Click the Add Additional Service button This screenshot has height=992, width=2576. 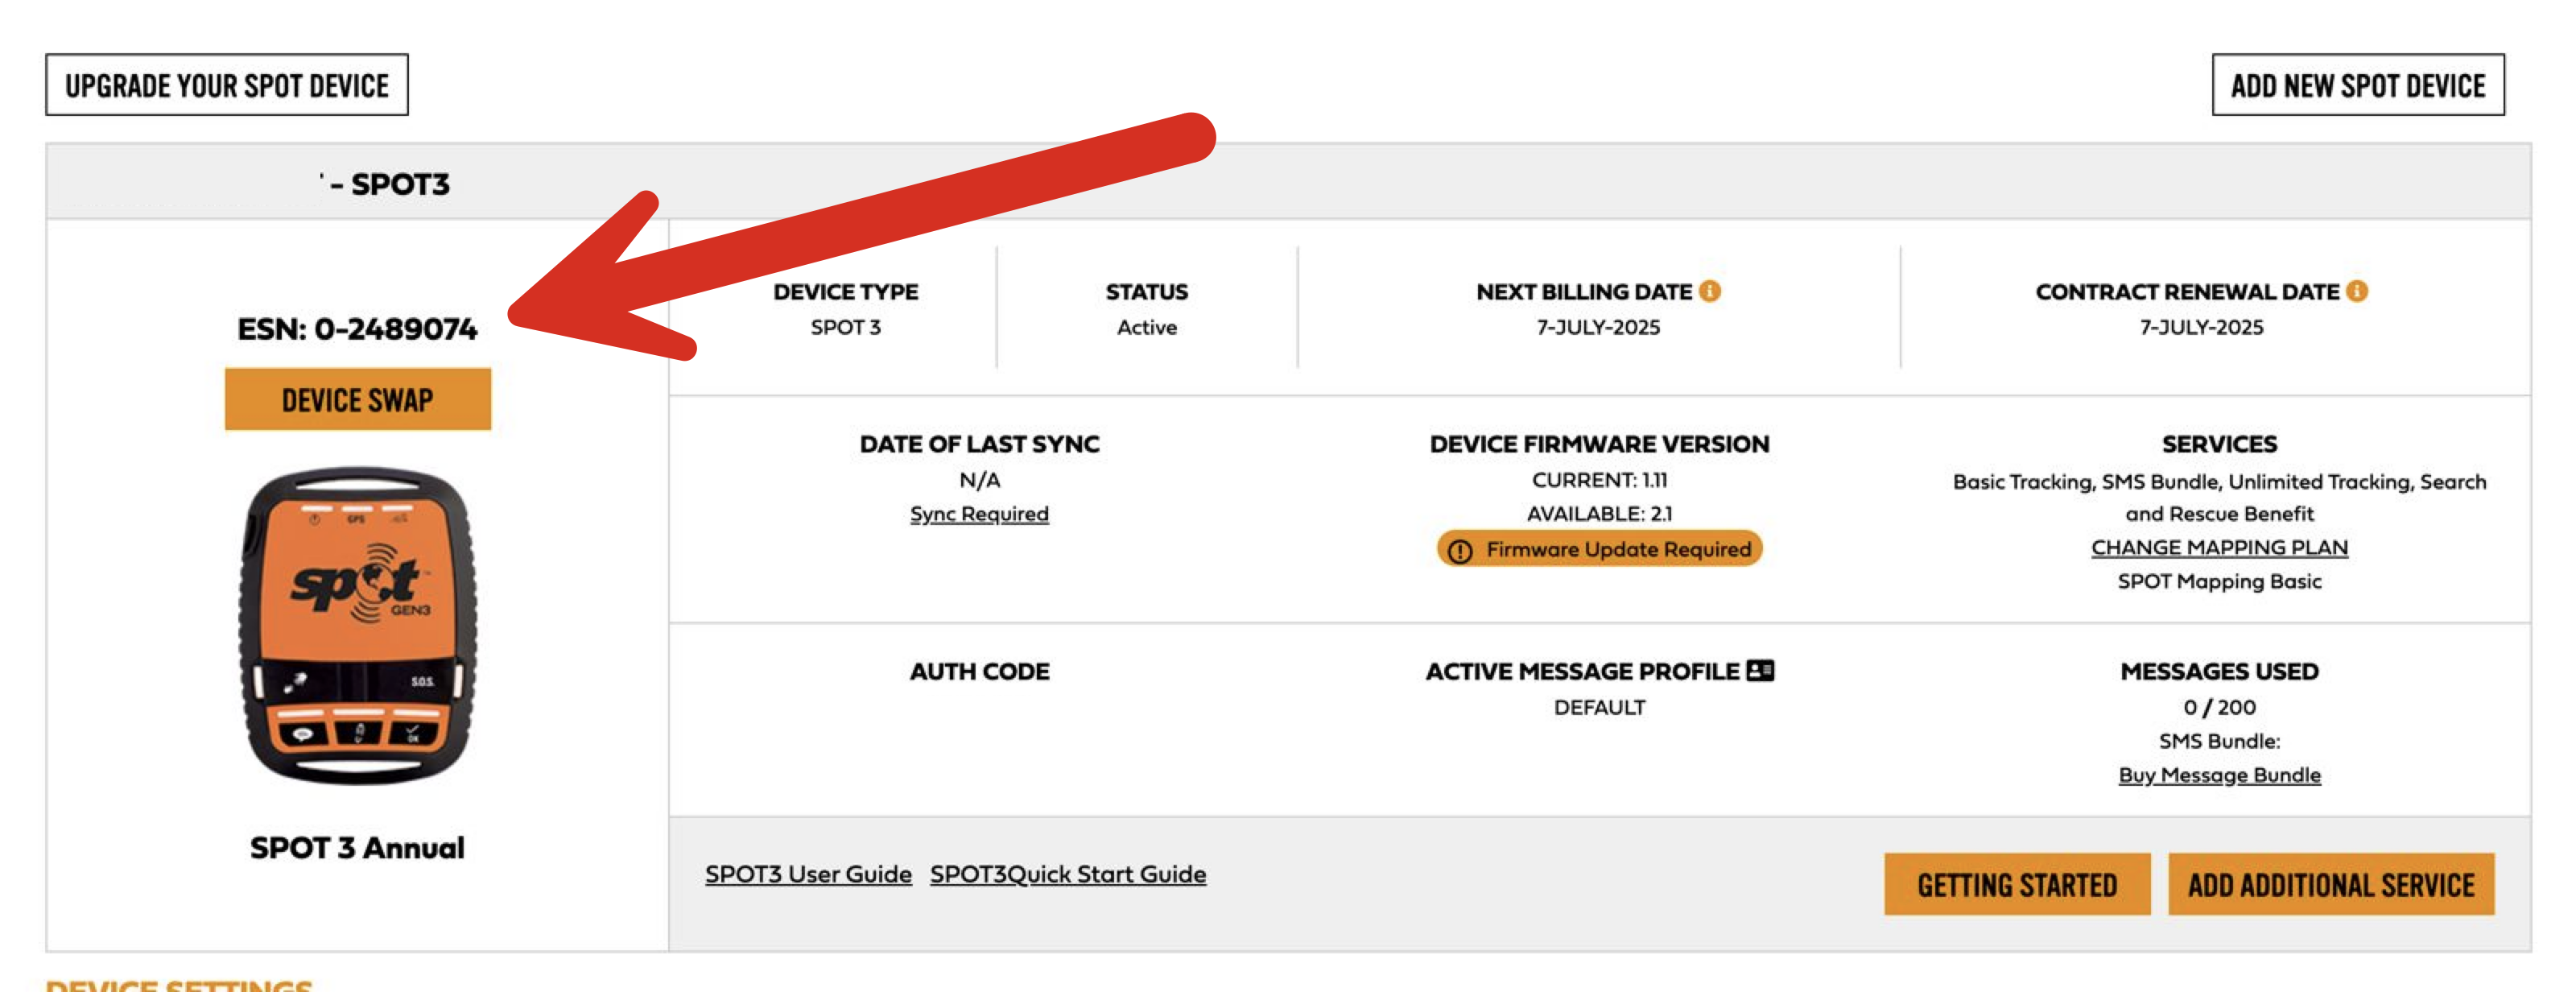click(x=2331, y=885)
